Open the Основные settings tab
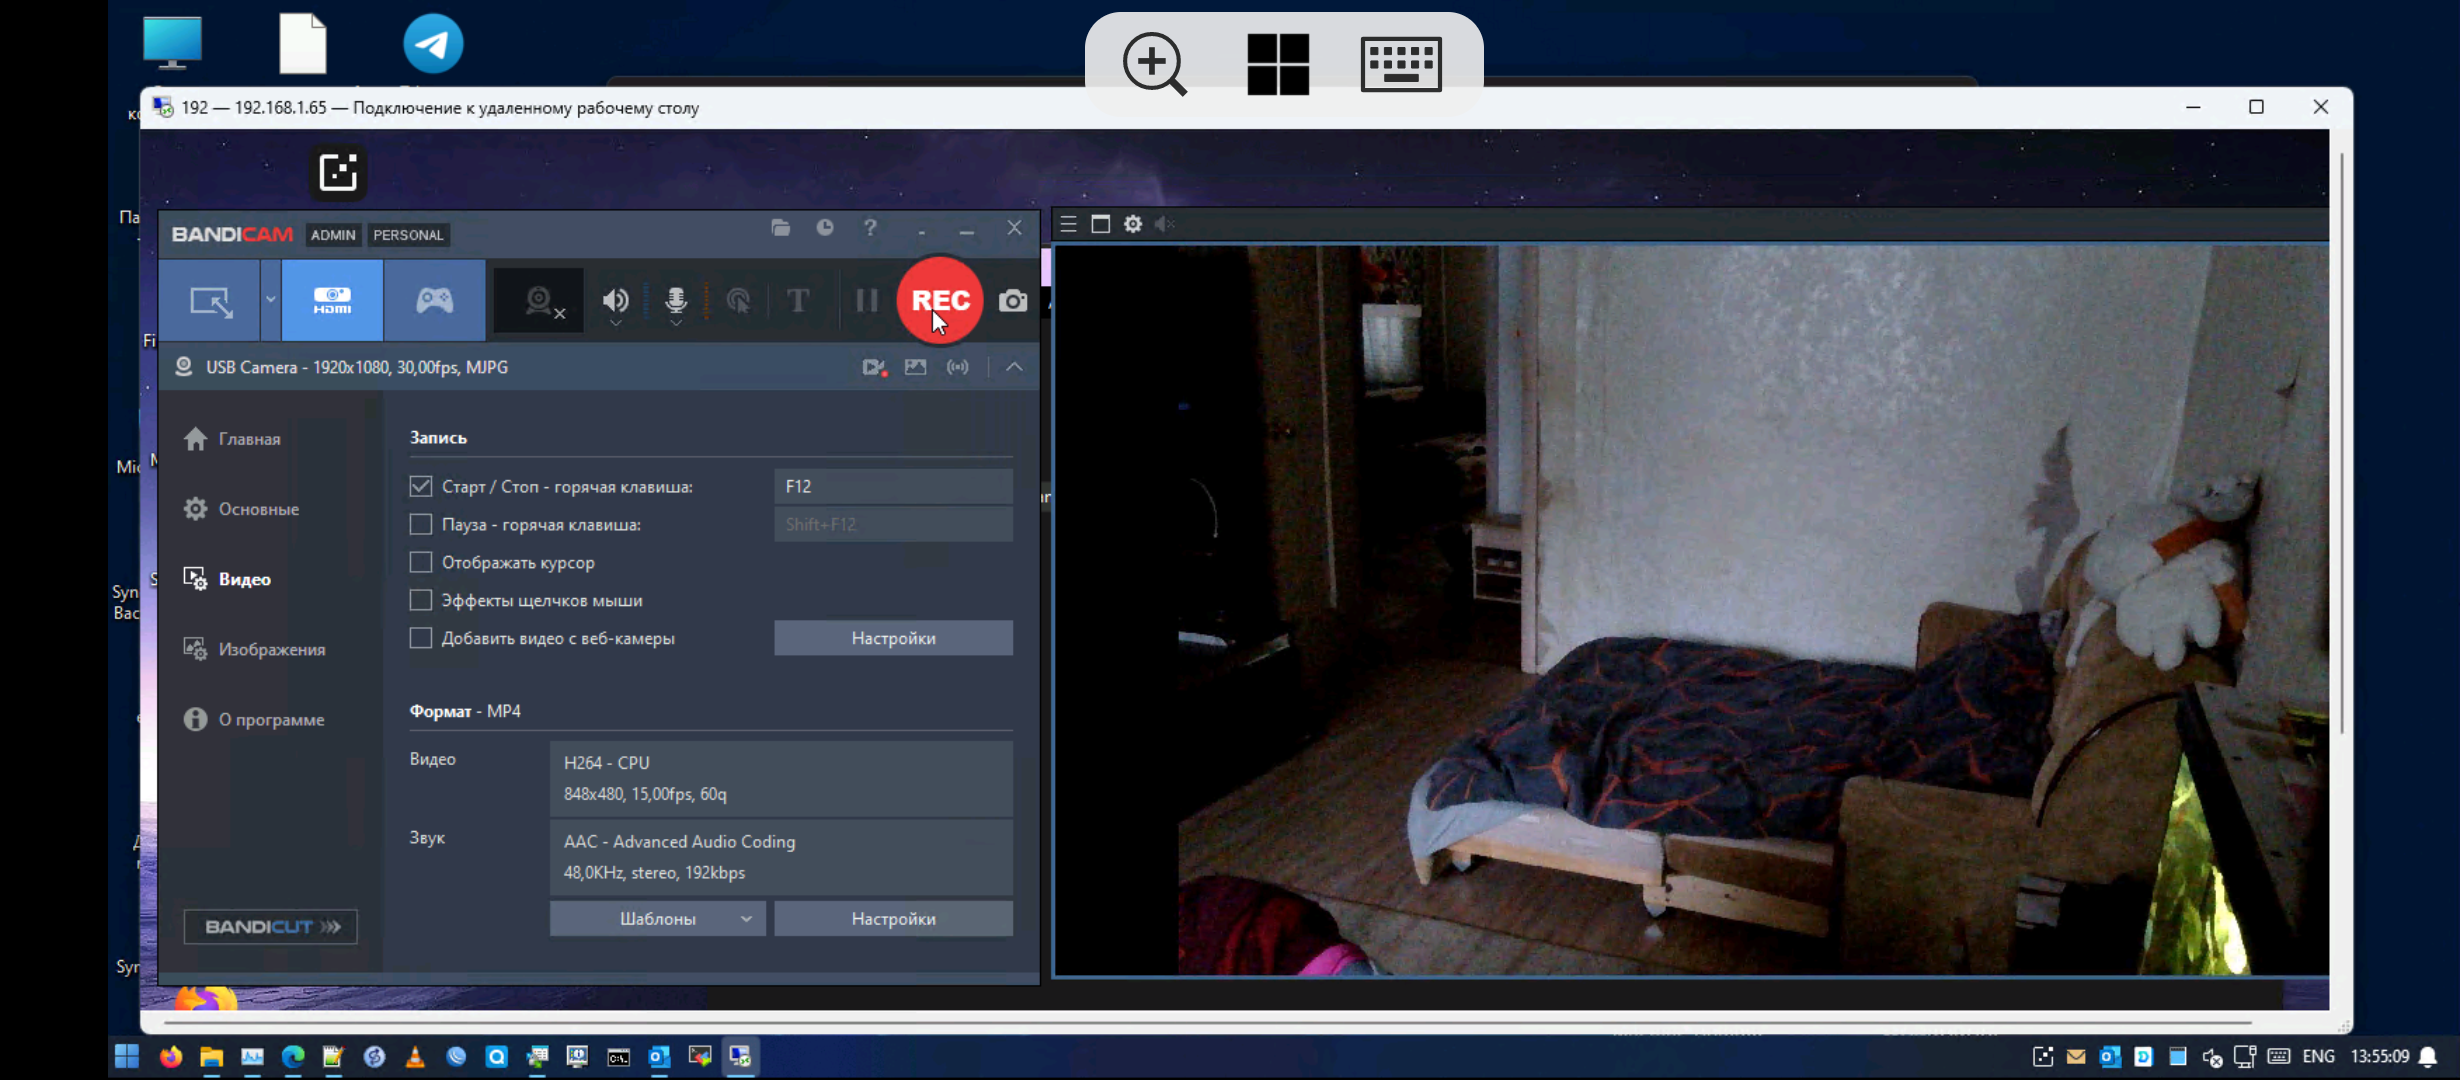This screenshot has width=2460, height=1080. pyautogui.click(x=258, y=509)
